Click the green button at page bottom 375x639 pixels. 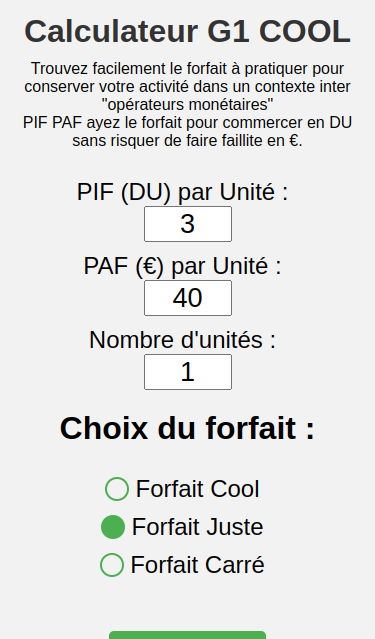pyautogui.click(x=188, y=635)
